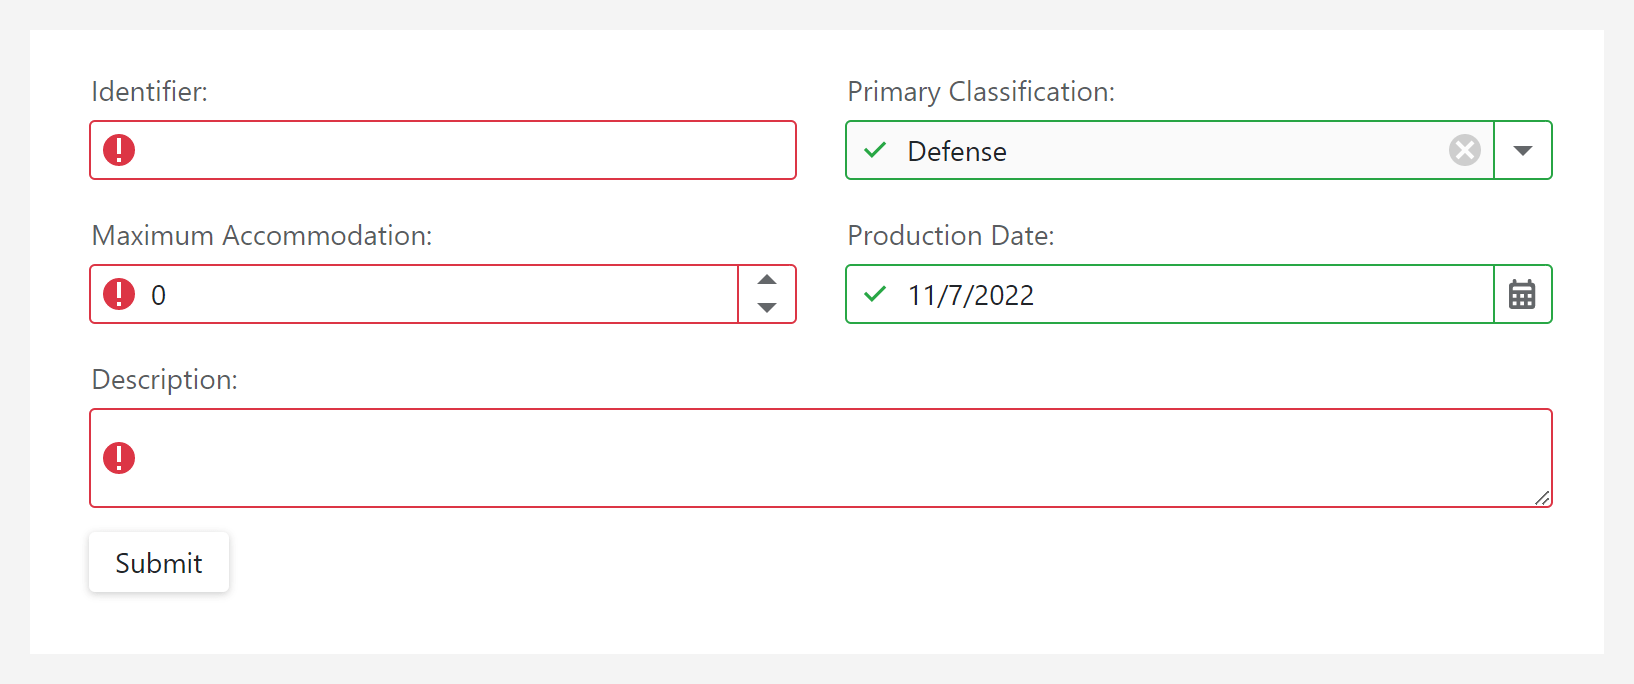The image size is (1634, 684).
Task: Click the dropdown arrow next to Defense
Action: coord(1522,150)
